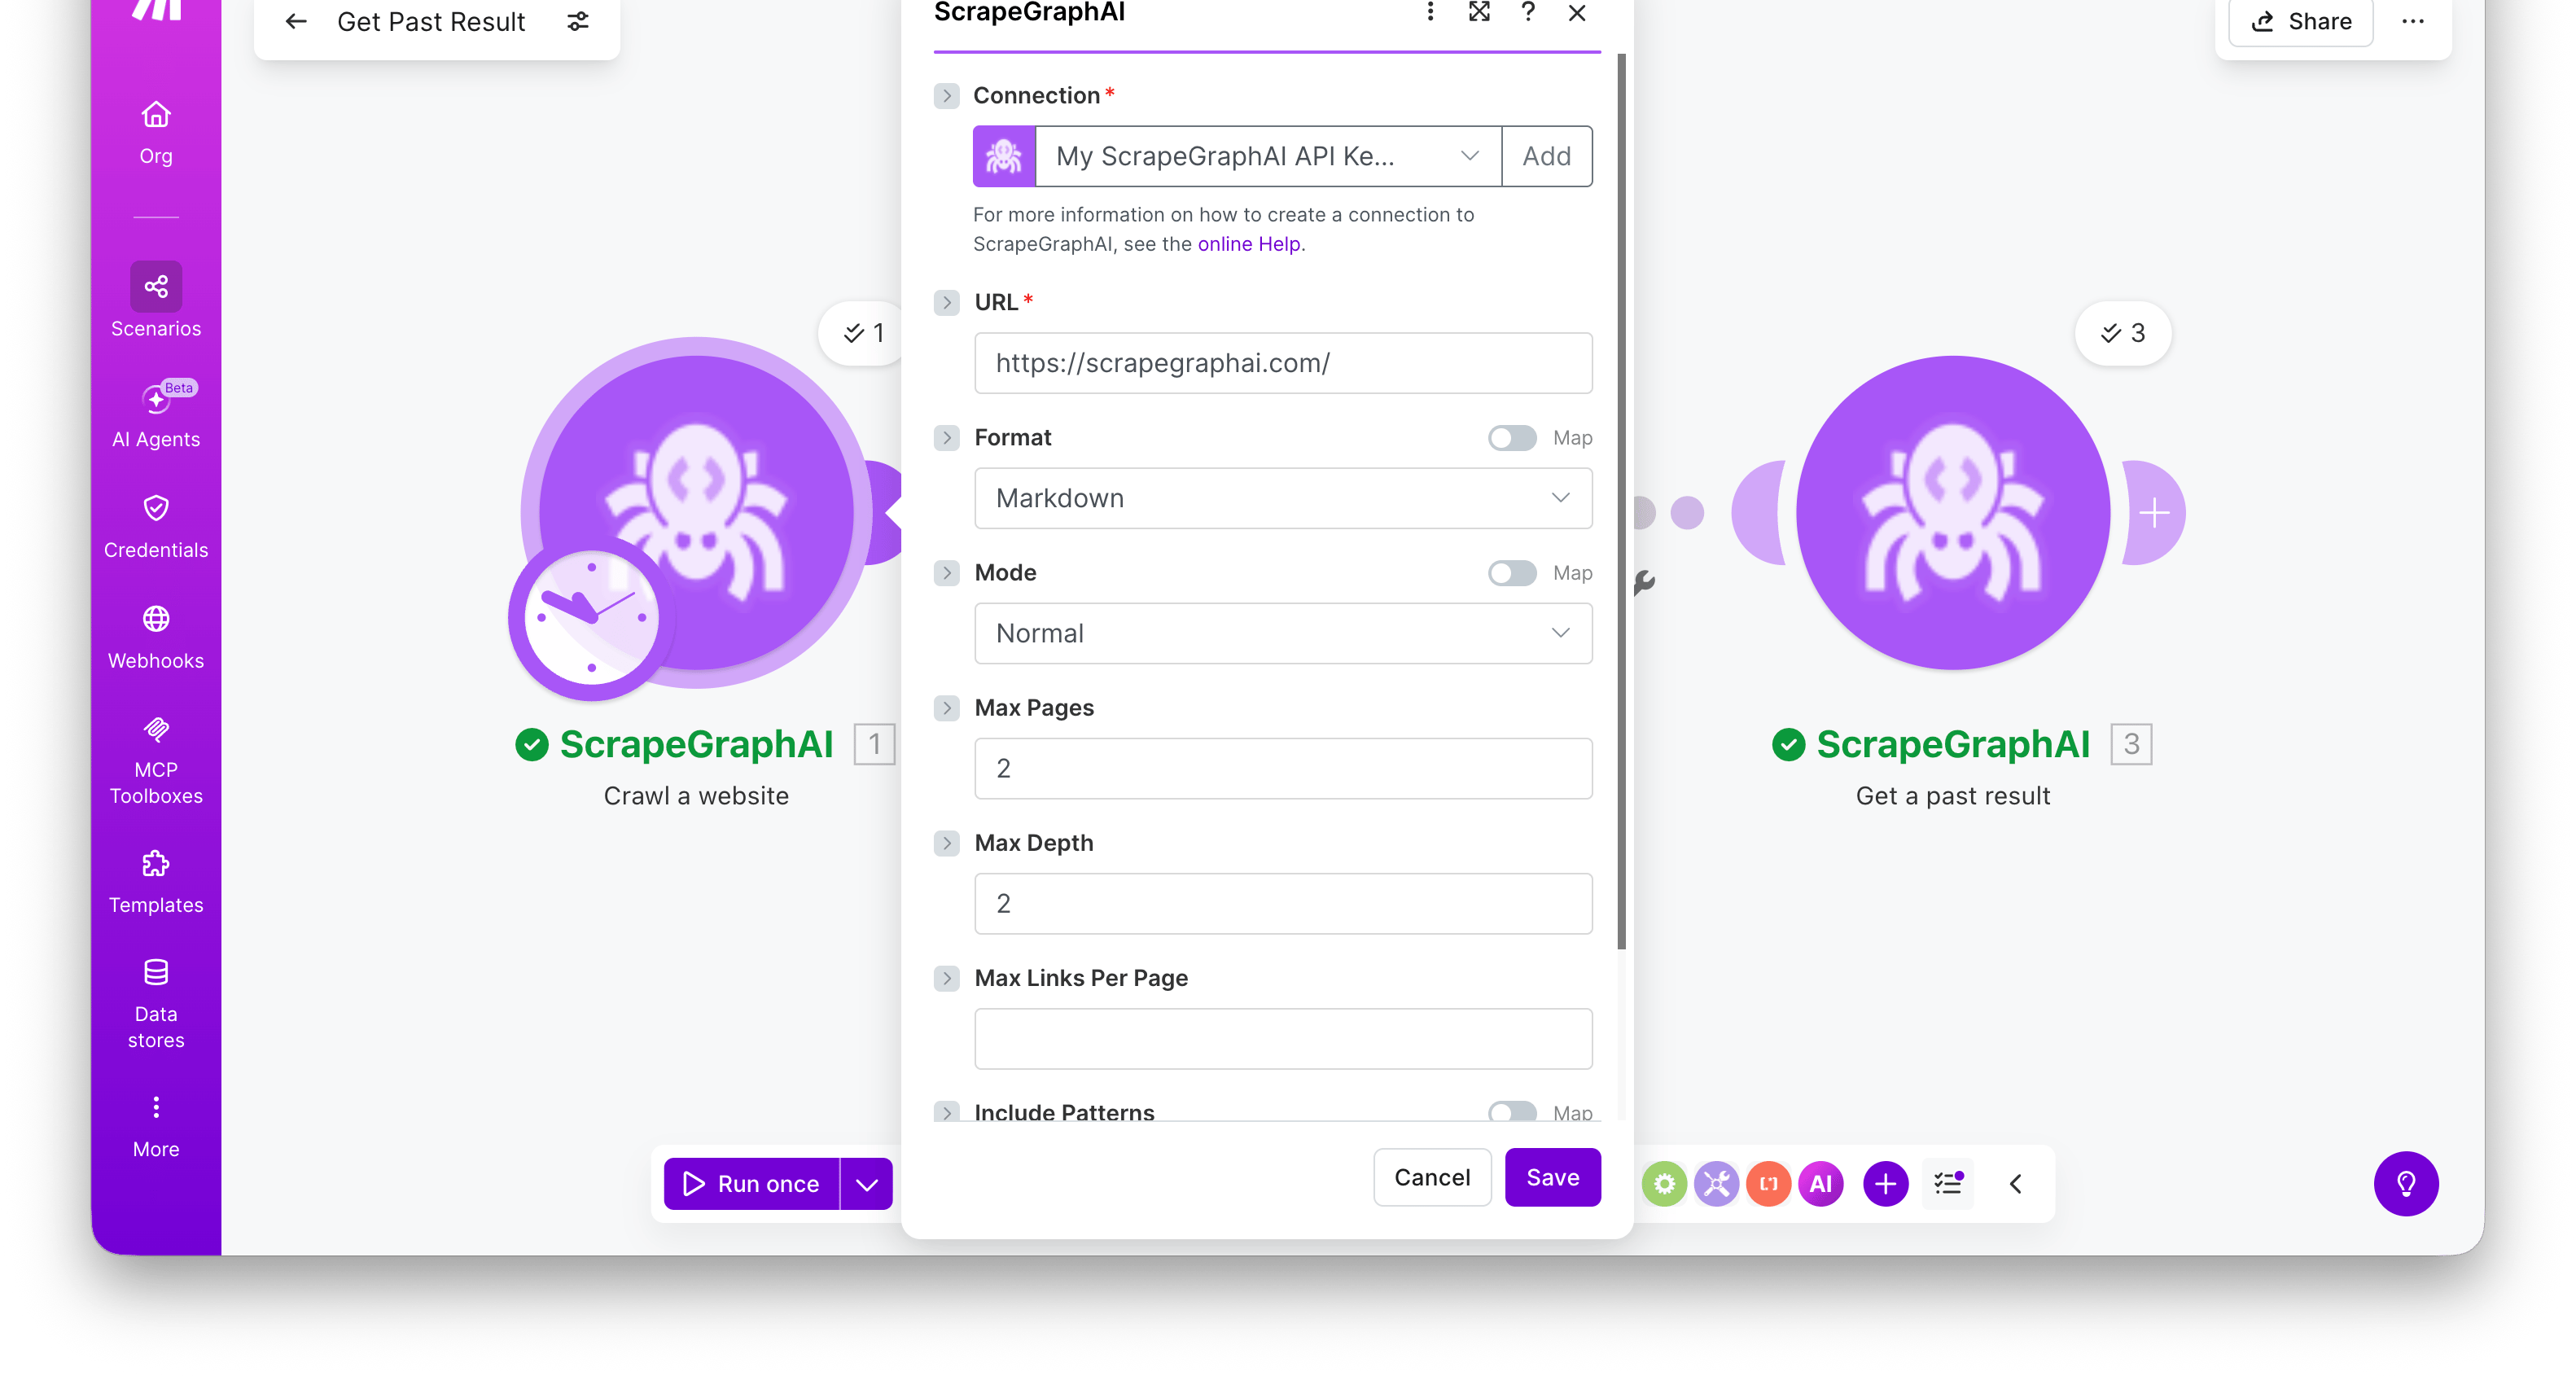Save the module settings

pos(1552,1177)
